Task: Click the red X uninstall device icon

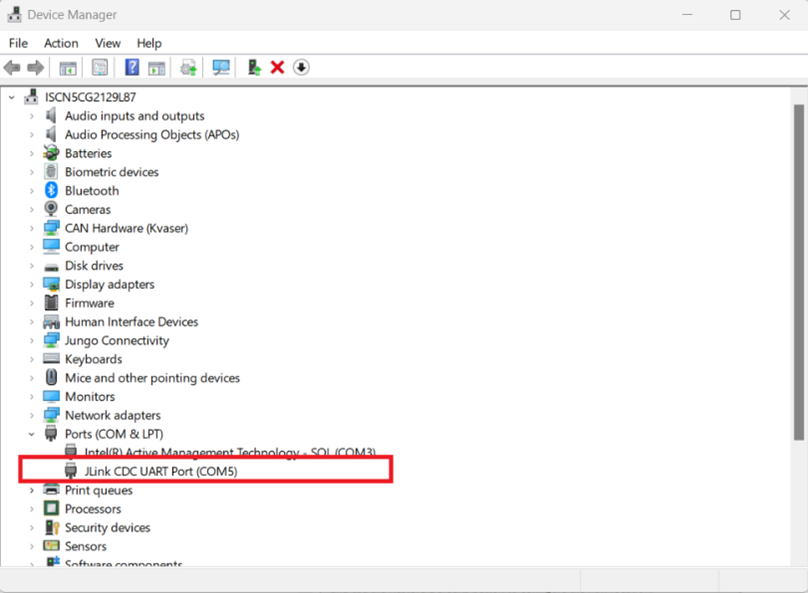Action: 277,68
